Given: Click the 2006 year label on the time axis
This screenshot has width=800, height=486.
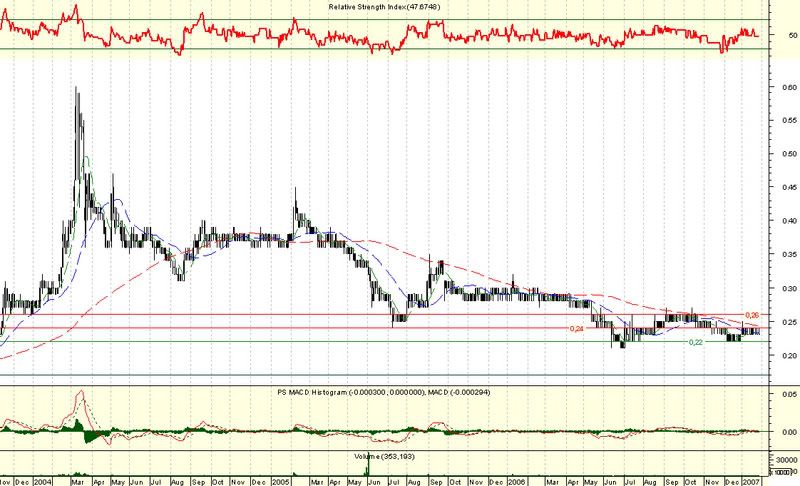Looking at the screenshot, I should point(517,482).
